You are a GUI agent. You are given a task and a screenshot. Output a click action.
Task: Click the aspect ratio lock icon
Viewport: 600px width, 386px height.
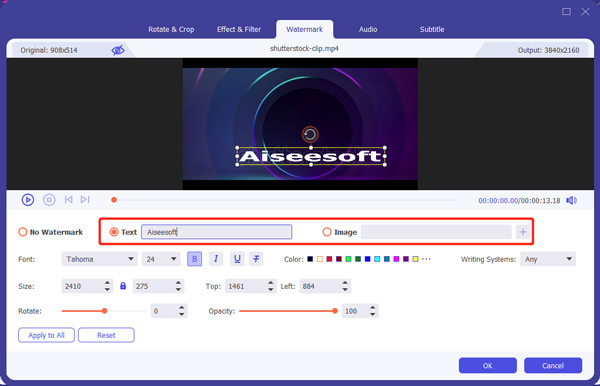click(123, 286)
